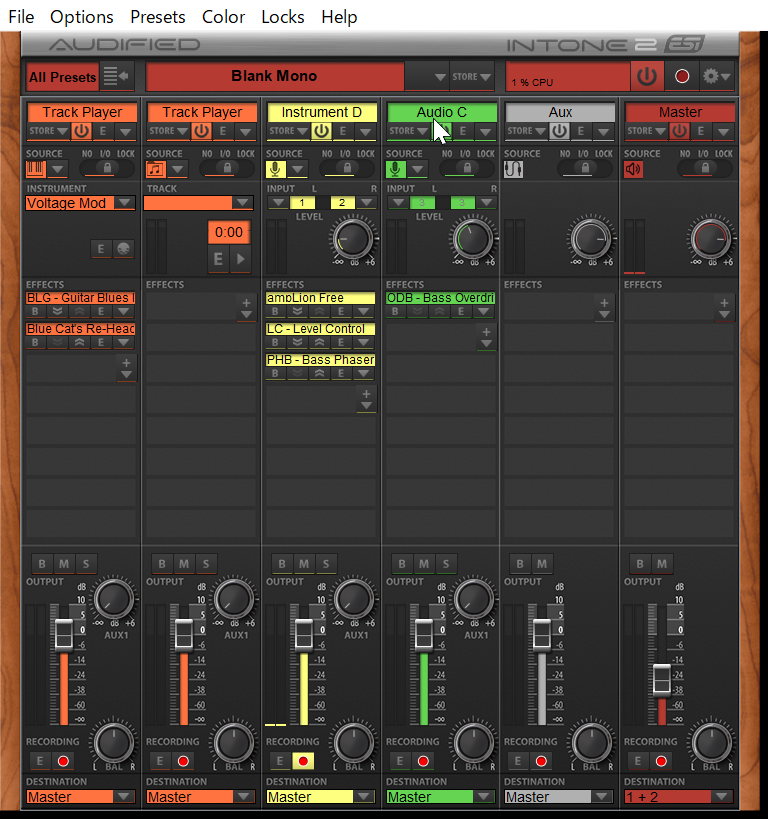Toggle power on Aux channel
This screenshot has width=768, height=819.
559,131
